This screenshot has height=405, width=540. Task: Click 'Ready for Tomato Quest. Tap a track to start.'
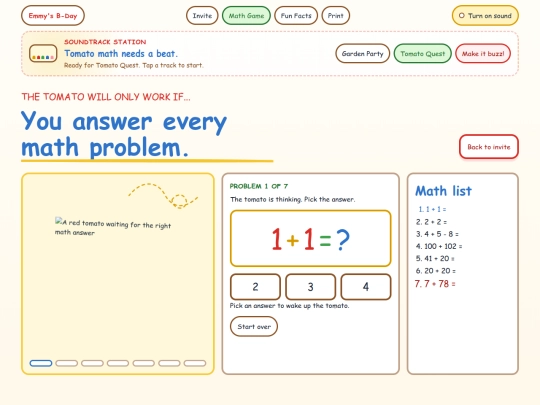pos(134,65)
